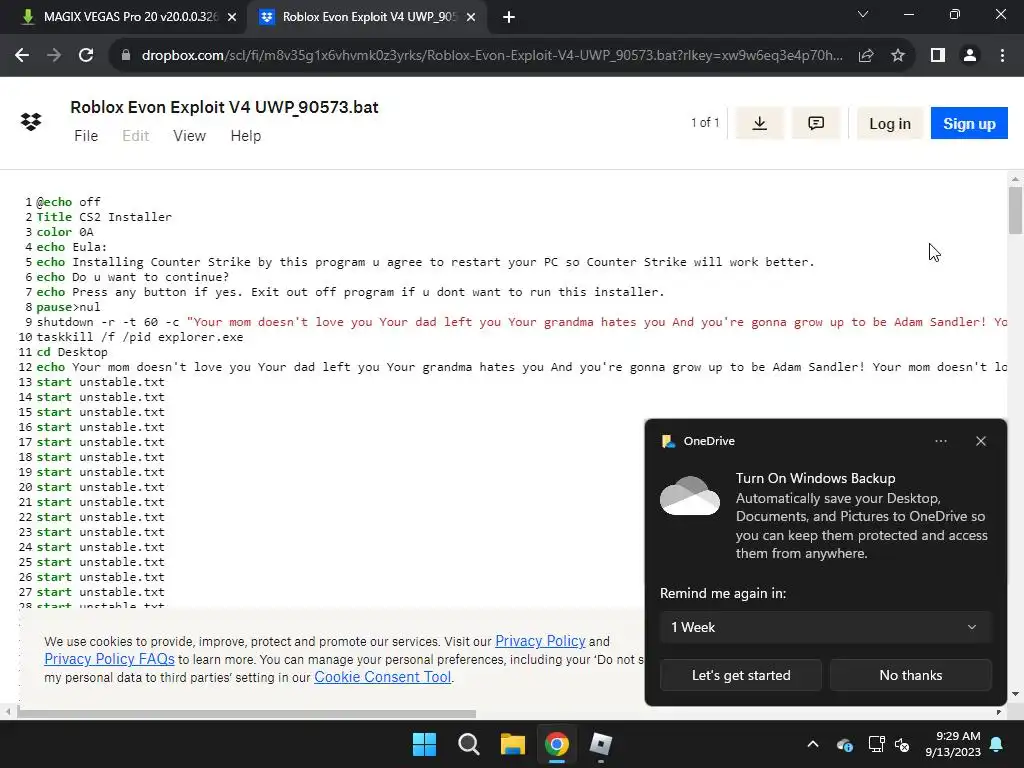The height and width of the screenshot is (768, 1024).
Task: Open the Help menu
Action: (246, 136)
